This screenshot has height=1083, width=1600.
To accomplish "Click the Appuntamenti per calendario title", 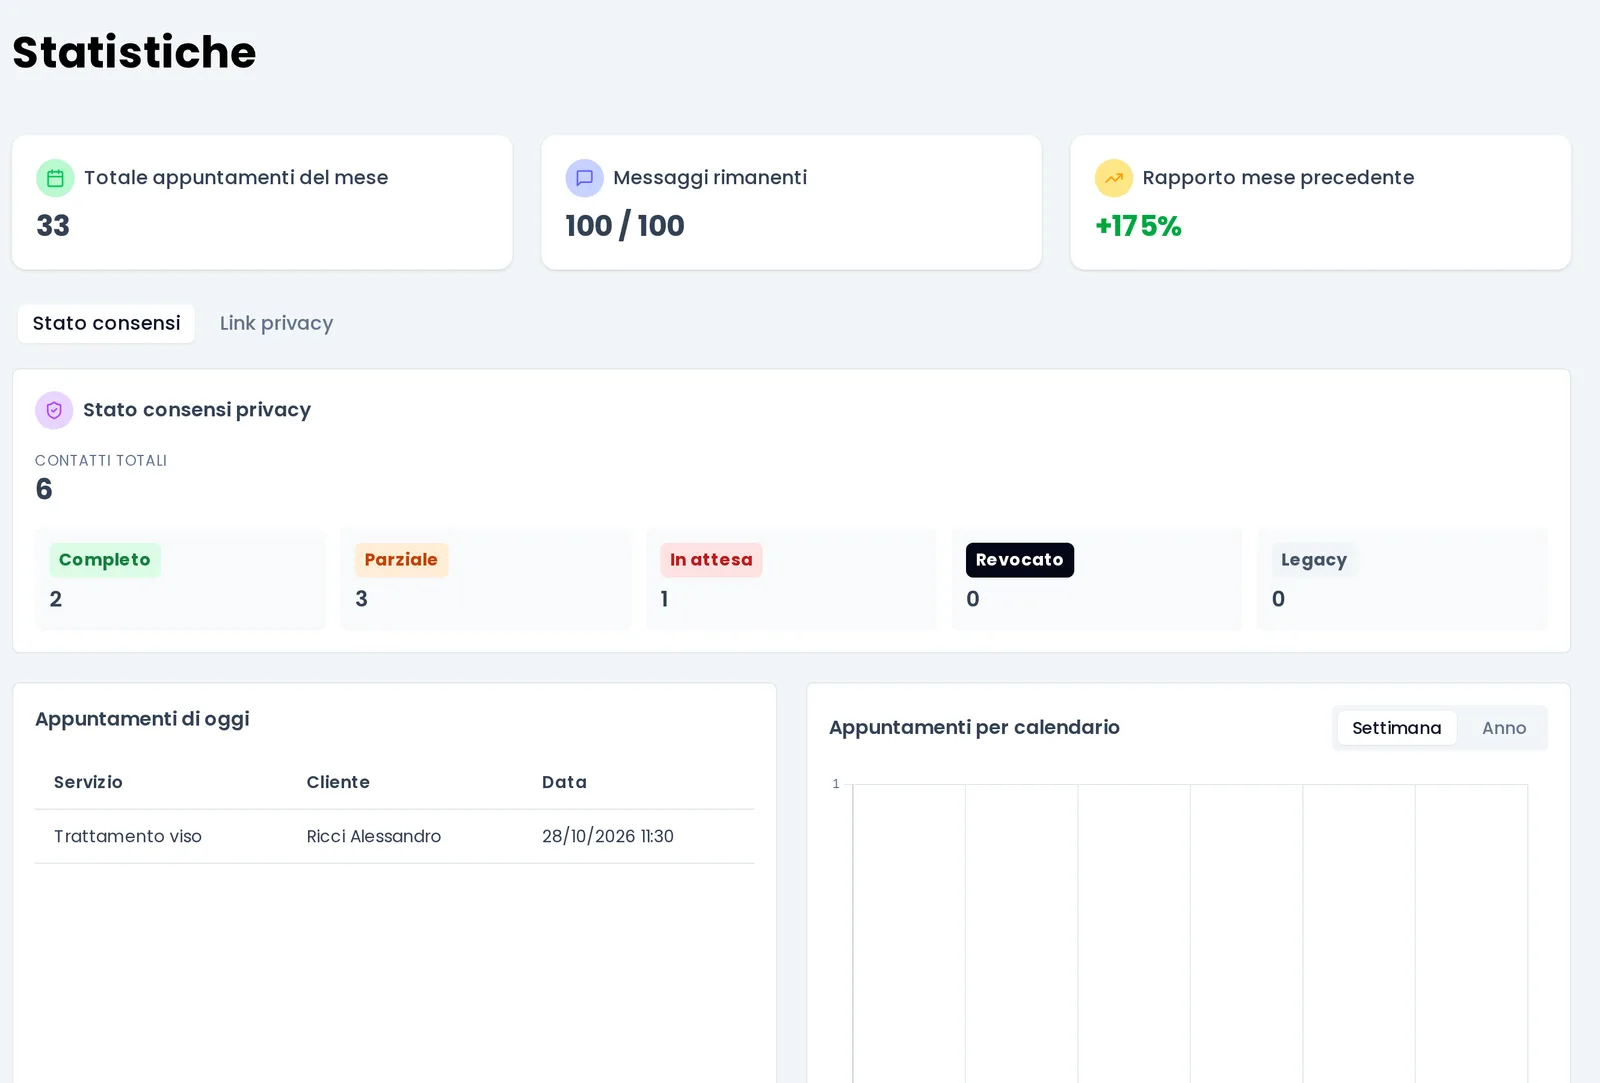I will [974, 728].
